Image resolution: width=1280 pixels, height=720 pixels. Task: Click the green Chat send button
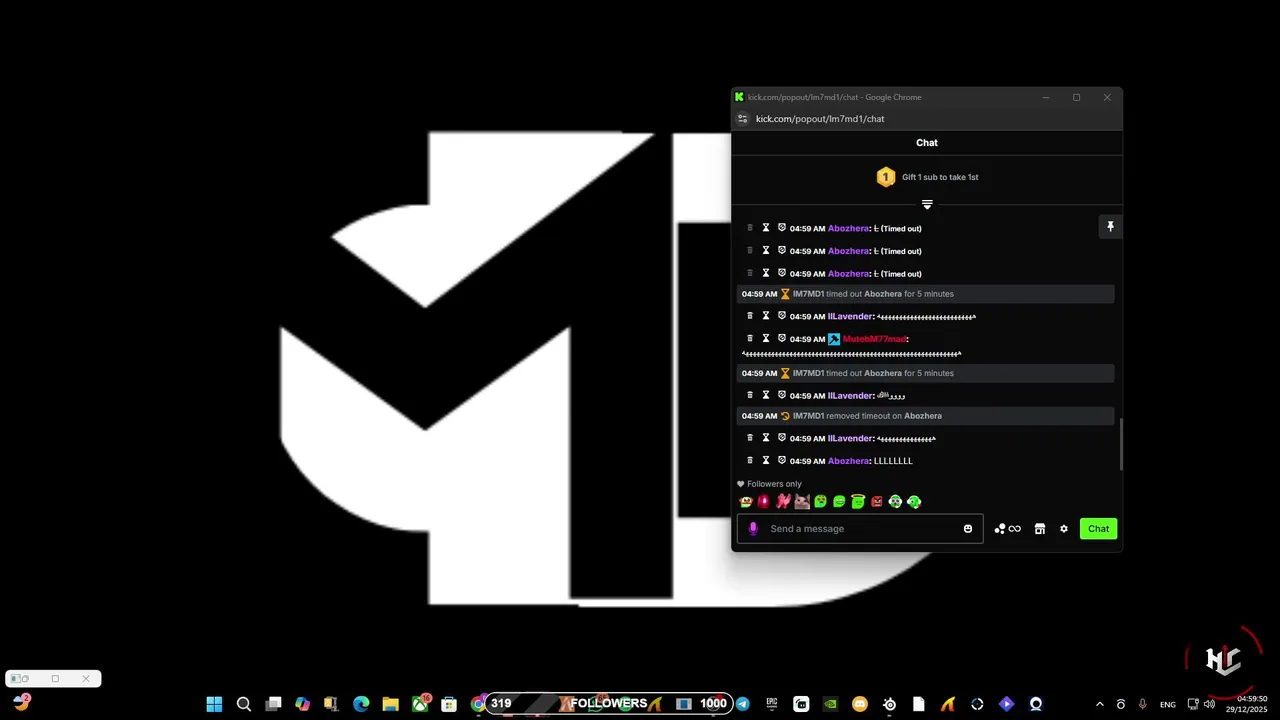pos(1098,529)
